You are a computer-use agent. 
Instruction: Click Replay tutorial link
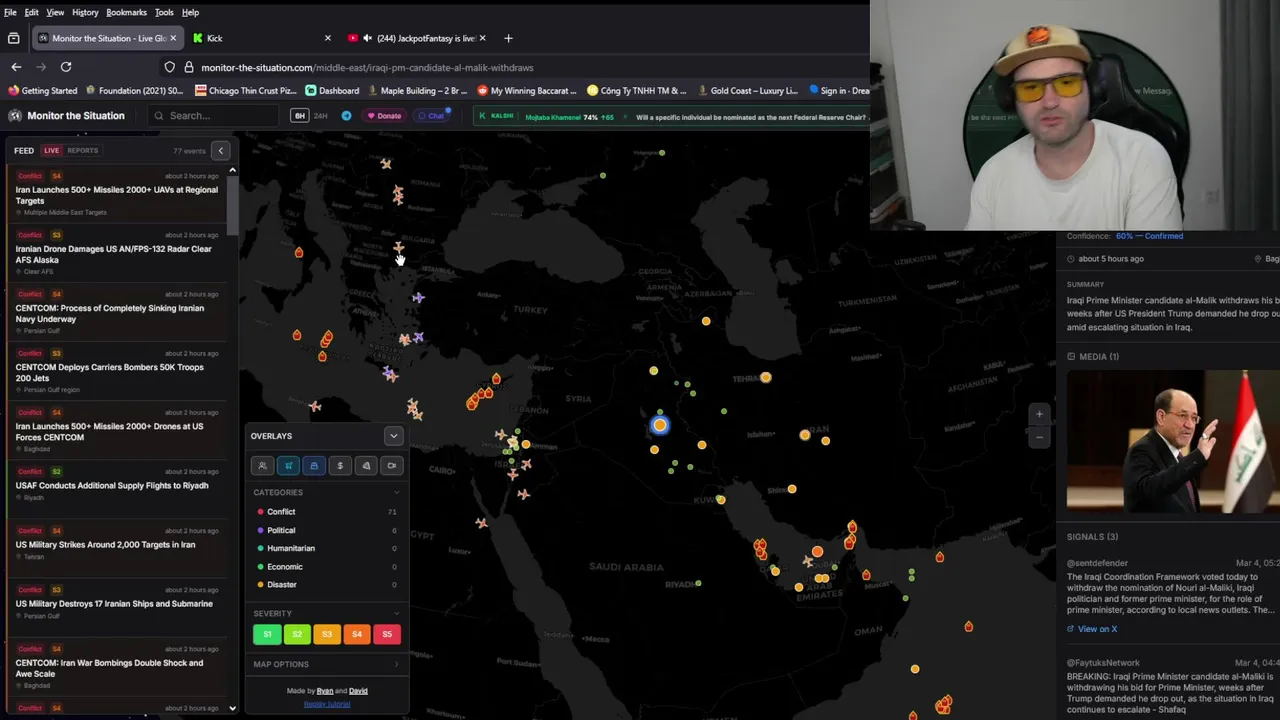[x=327, y=704]
